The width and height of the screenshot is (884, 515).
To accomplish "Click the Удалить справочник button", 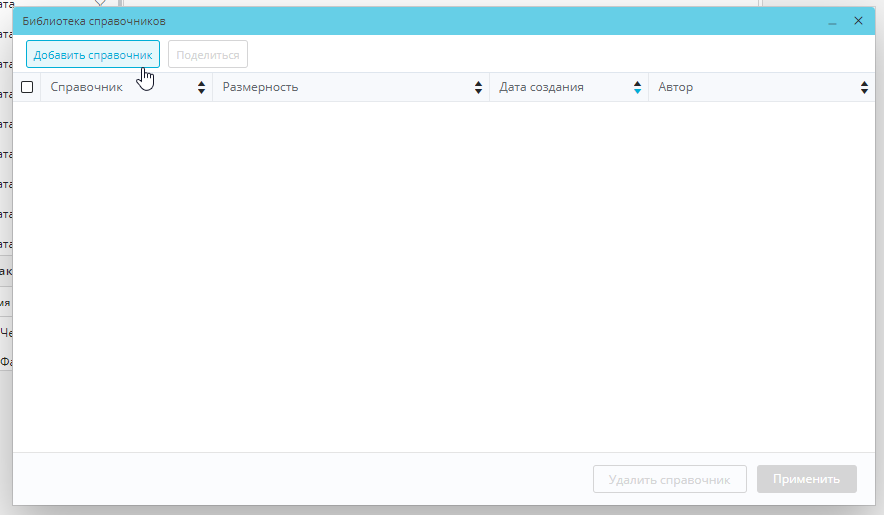I will pyautogui.click(x=670, y=480).
